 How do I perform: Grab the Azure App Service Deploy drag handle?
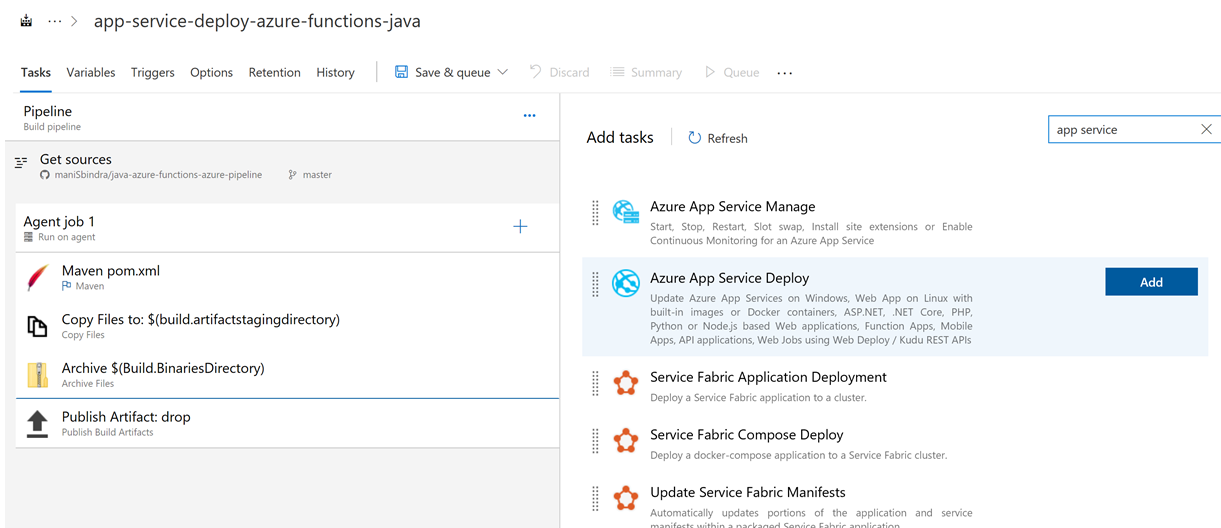(595, 284)
